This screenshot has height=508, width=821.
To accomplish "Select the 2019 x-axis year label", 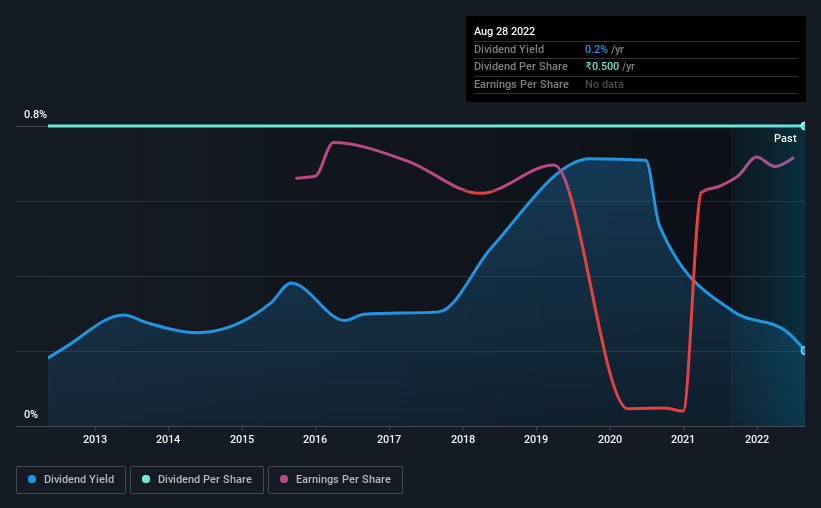I will pyautogui.click(x=536, y=439).
